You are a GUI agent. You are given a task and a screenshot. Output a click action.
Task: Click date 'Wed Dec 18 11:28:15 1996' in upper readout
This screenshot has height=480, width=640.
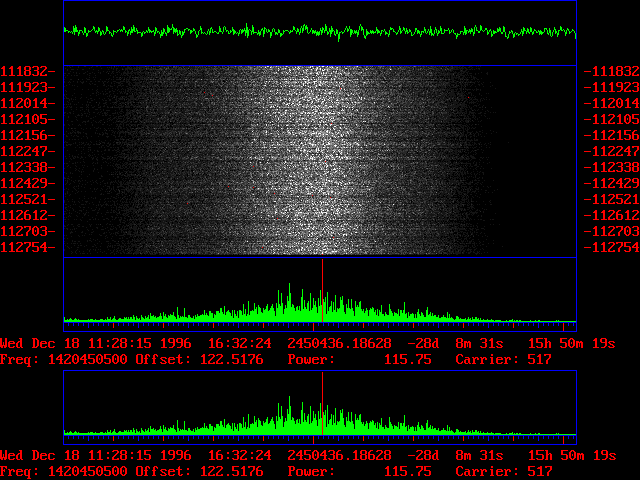pyautogui.click(x=96, y=343)
